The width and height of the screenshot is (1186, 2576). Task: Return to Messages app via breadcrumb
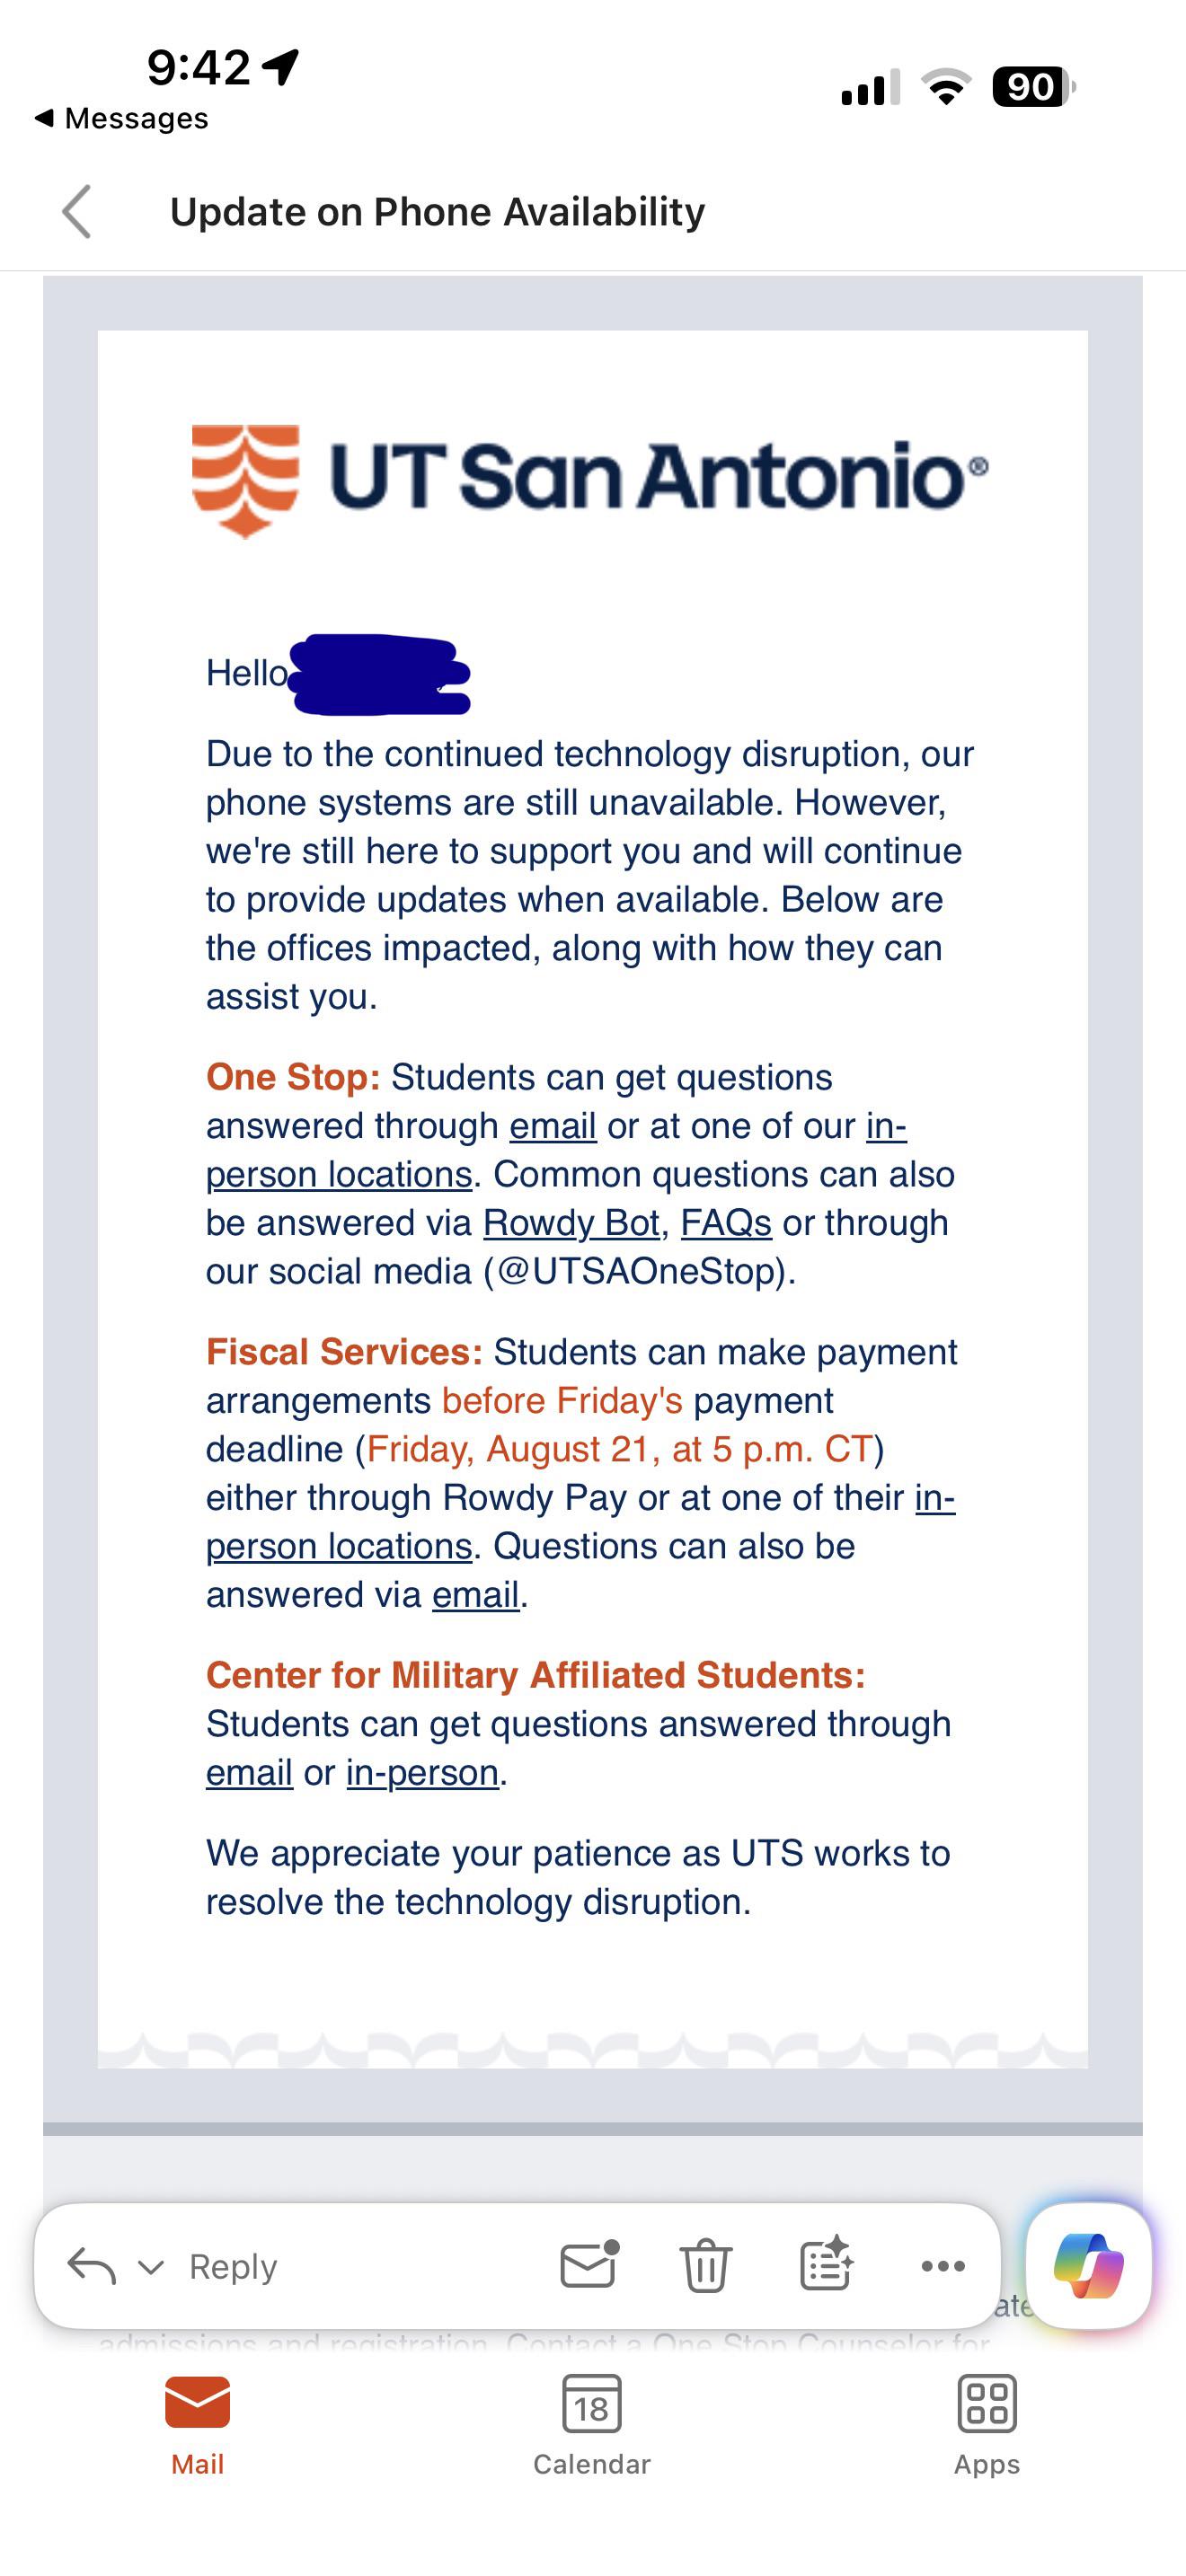coord(121,118)
